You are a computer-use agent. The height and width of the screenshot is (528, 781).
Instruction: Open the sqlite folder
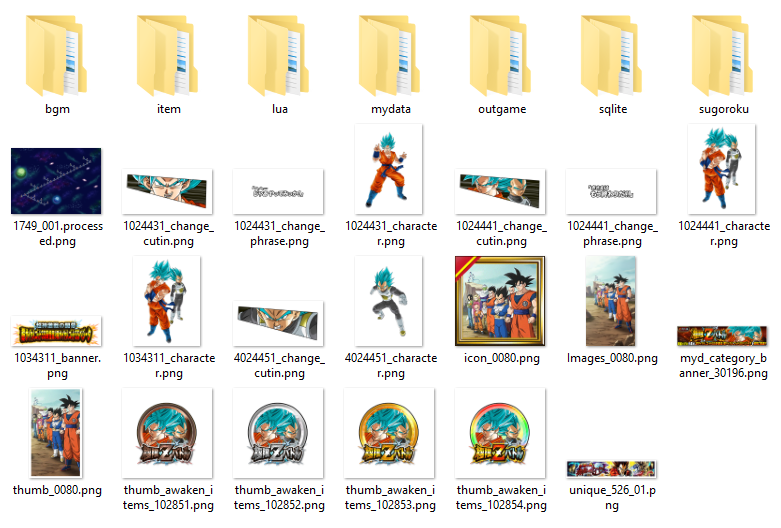[x=612, y=55]
